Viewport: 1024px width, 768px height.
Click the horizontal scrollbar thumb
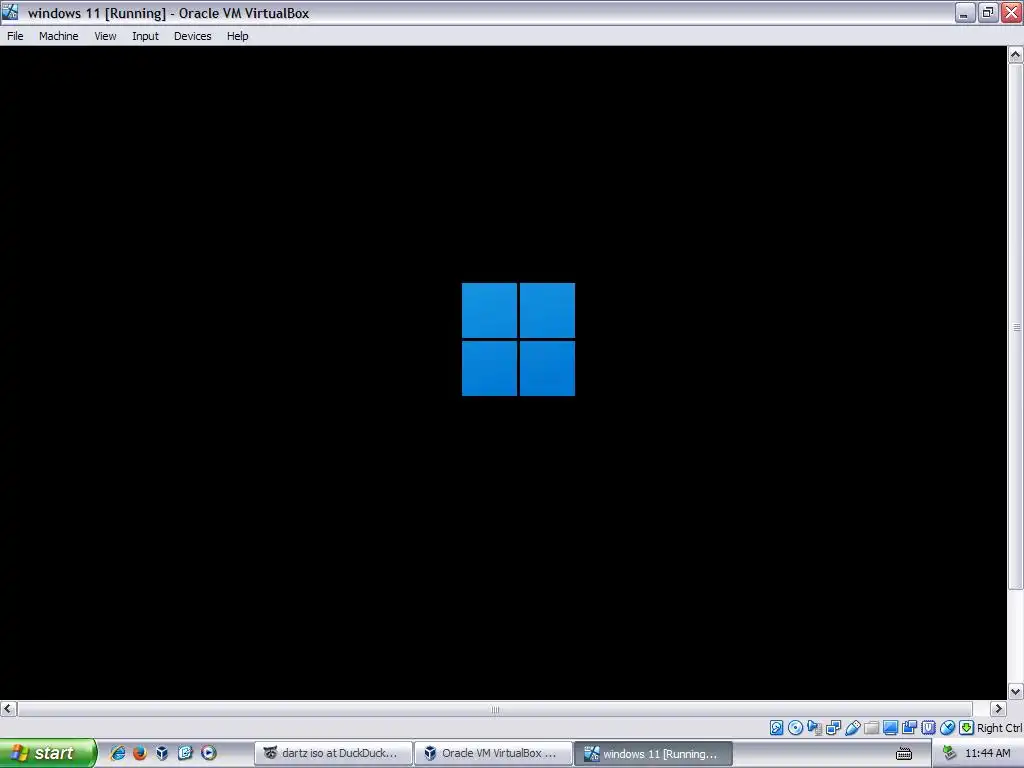(494, 709)
